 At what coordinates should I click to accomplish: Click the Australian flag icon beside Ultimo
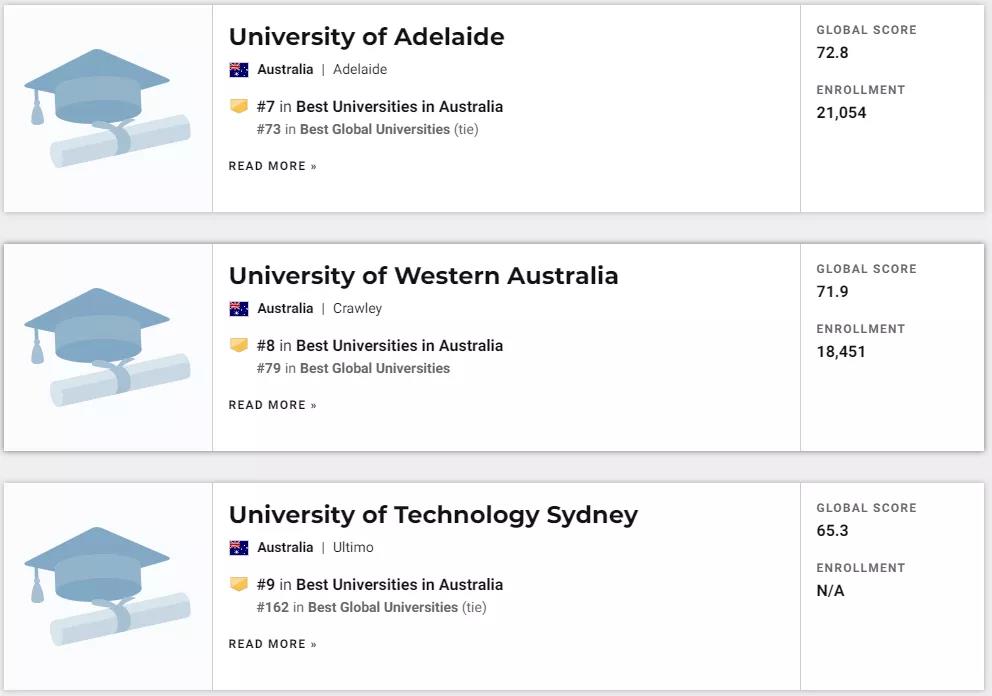click(x=239, y=548)
